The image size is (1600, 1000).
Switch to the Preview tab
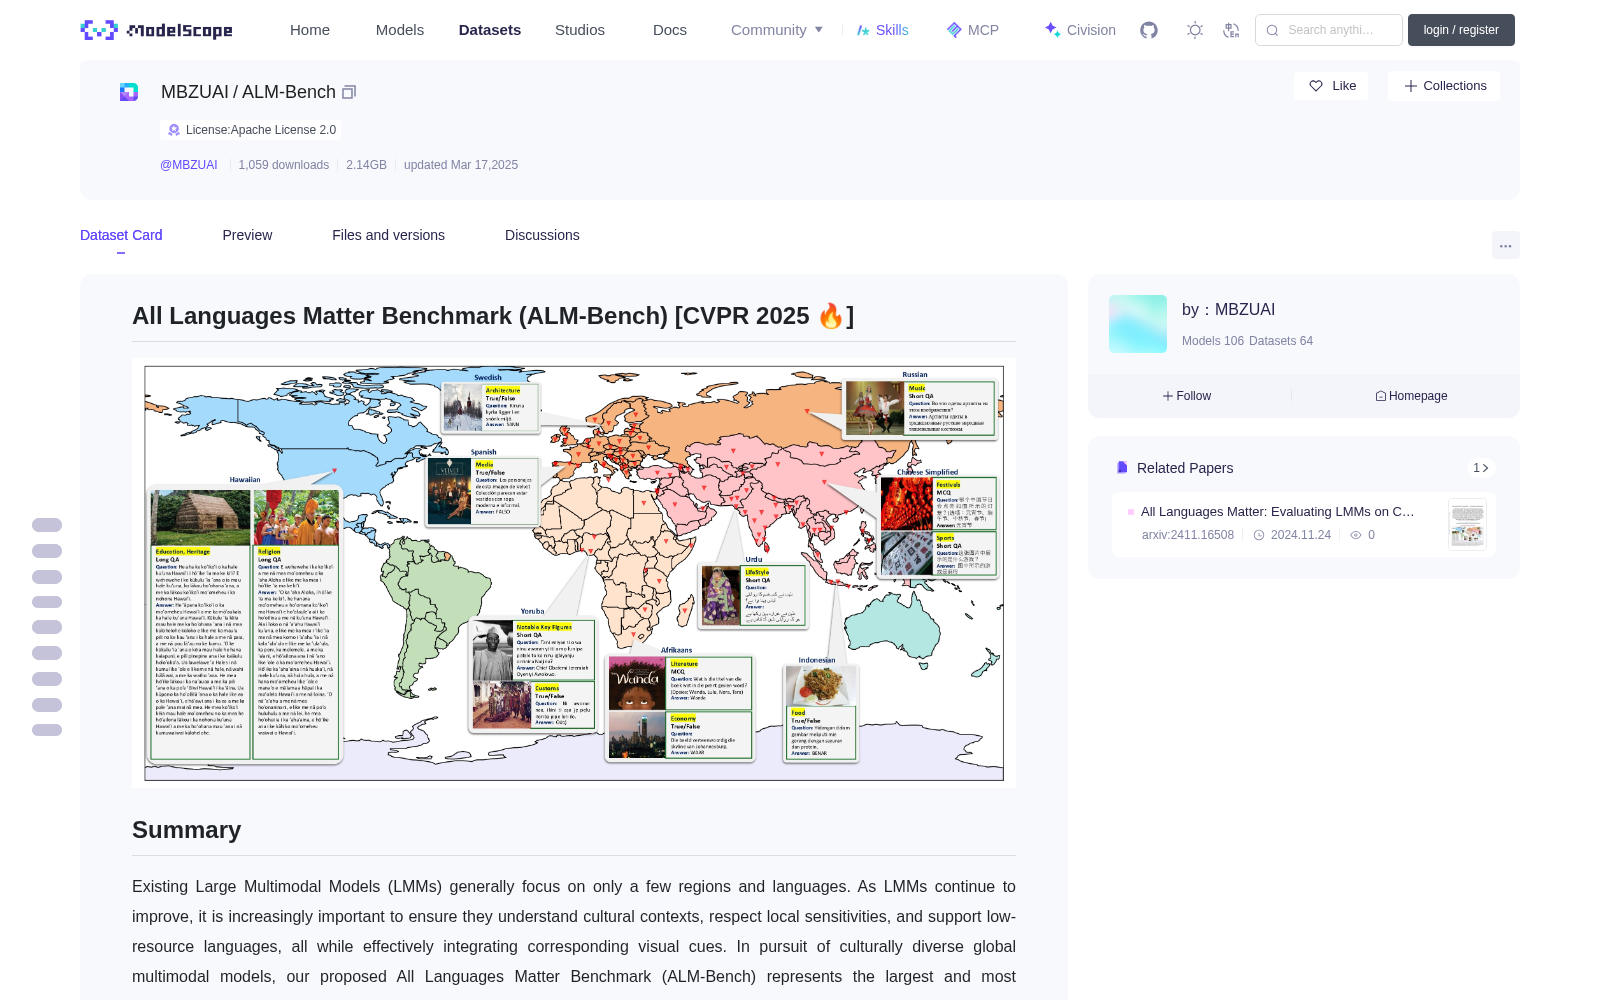[247, 235]
